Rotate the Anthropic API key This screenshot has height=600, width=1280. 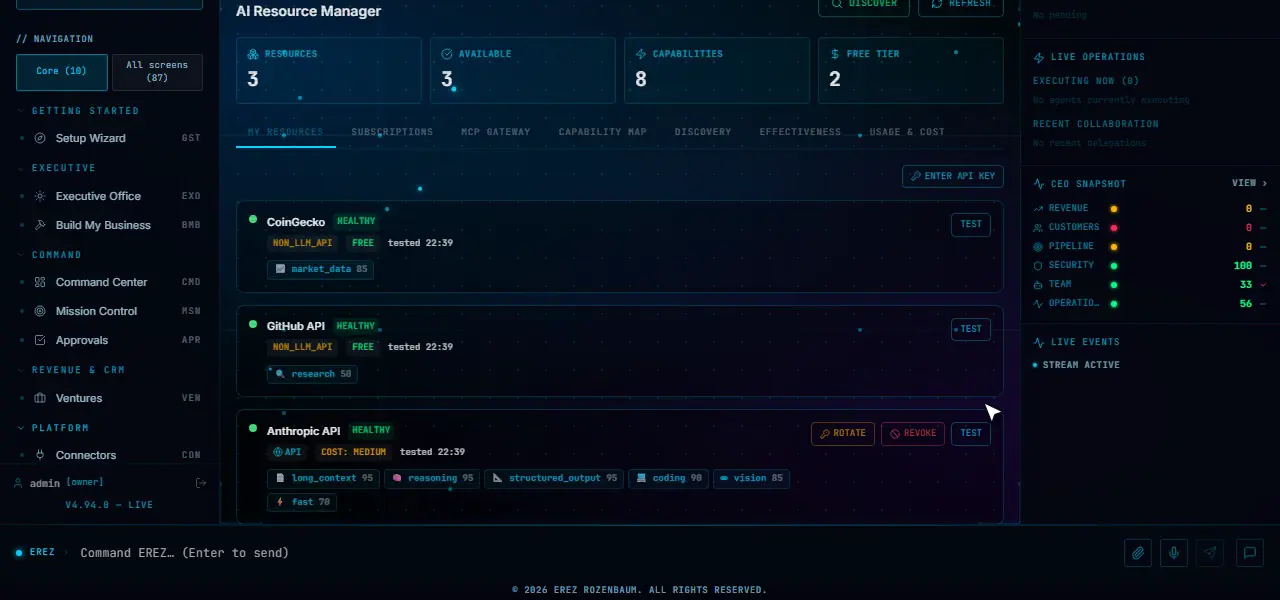[x=843, y=433]
